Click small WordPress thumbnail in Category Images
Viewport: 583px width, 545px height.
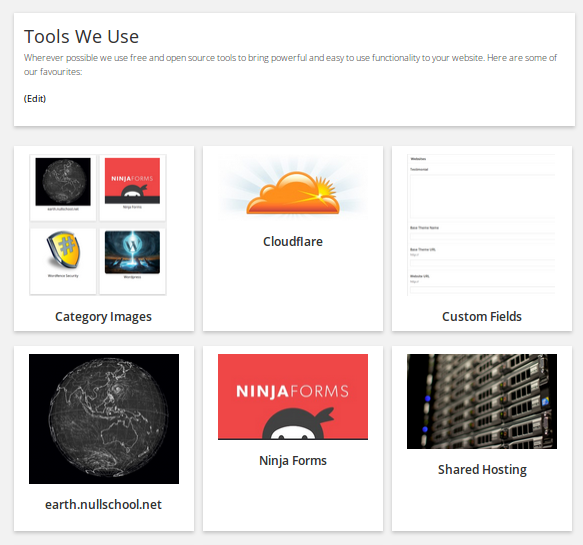coord(132,252)
